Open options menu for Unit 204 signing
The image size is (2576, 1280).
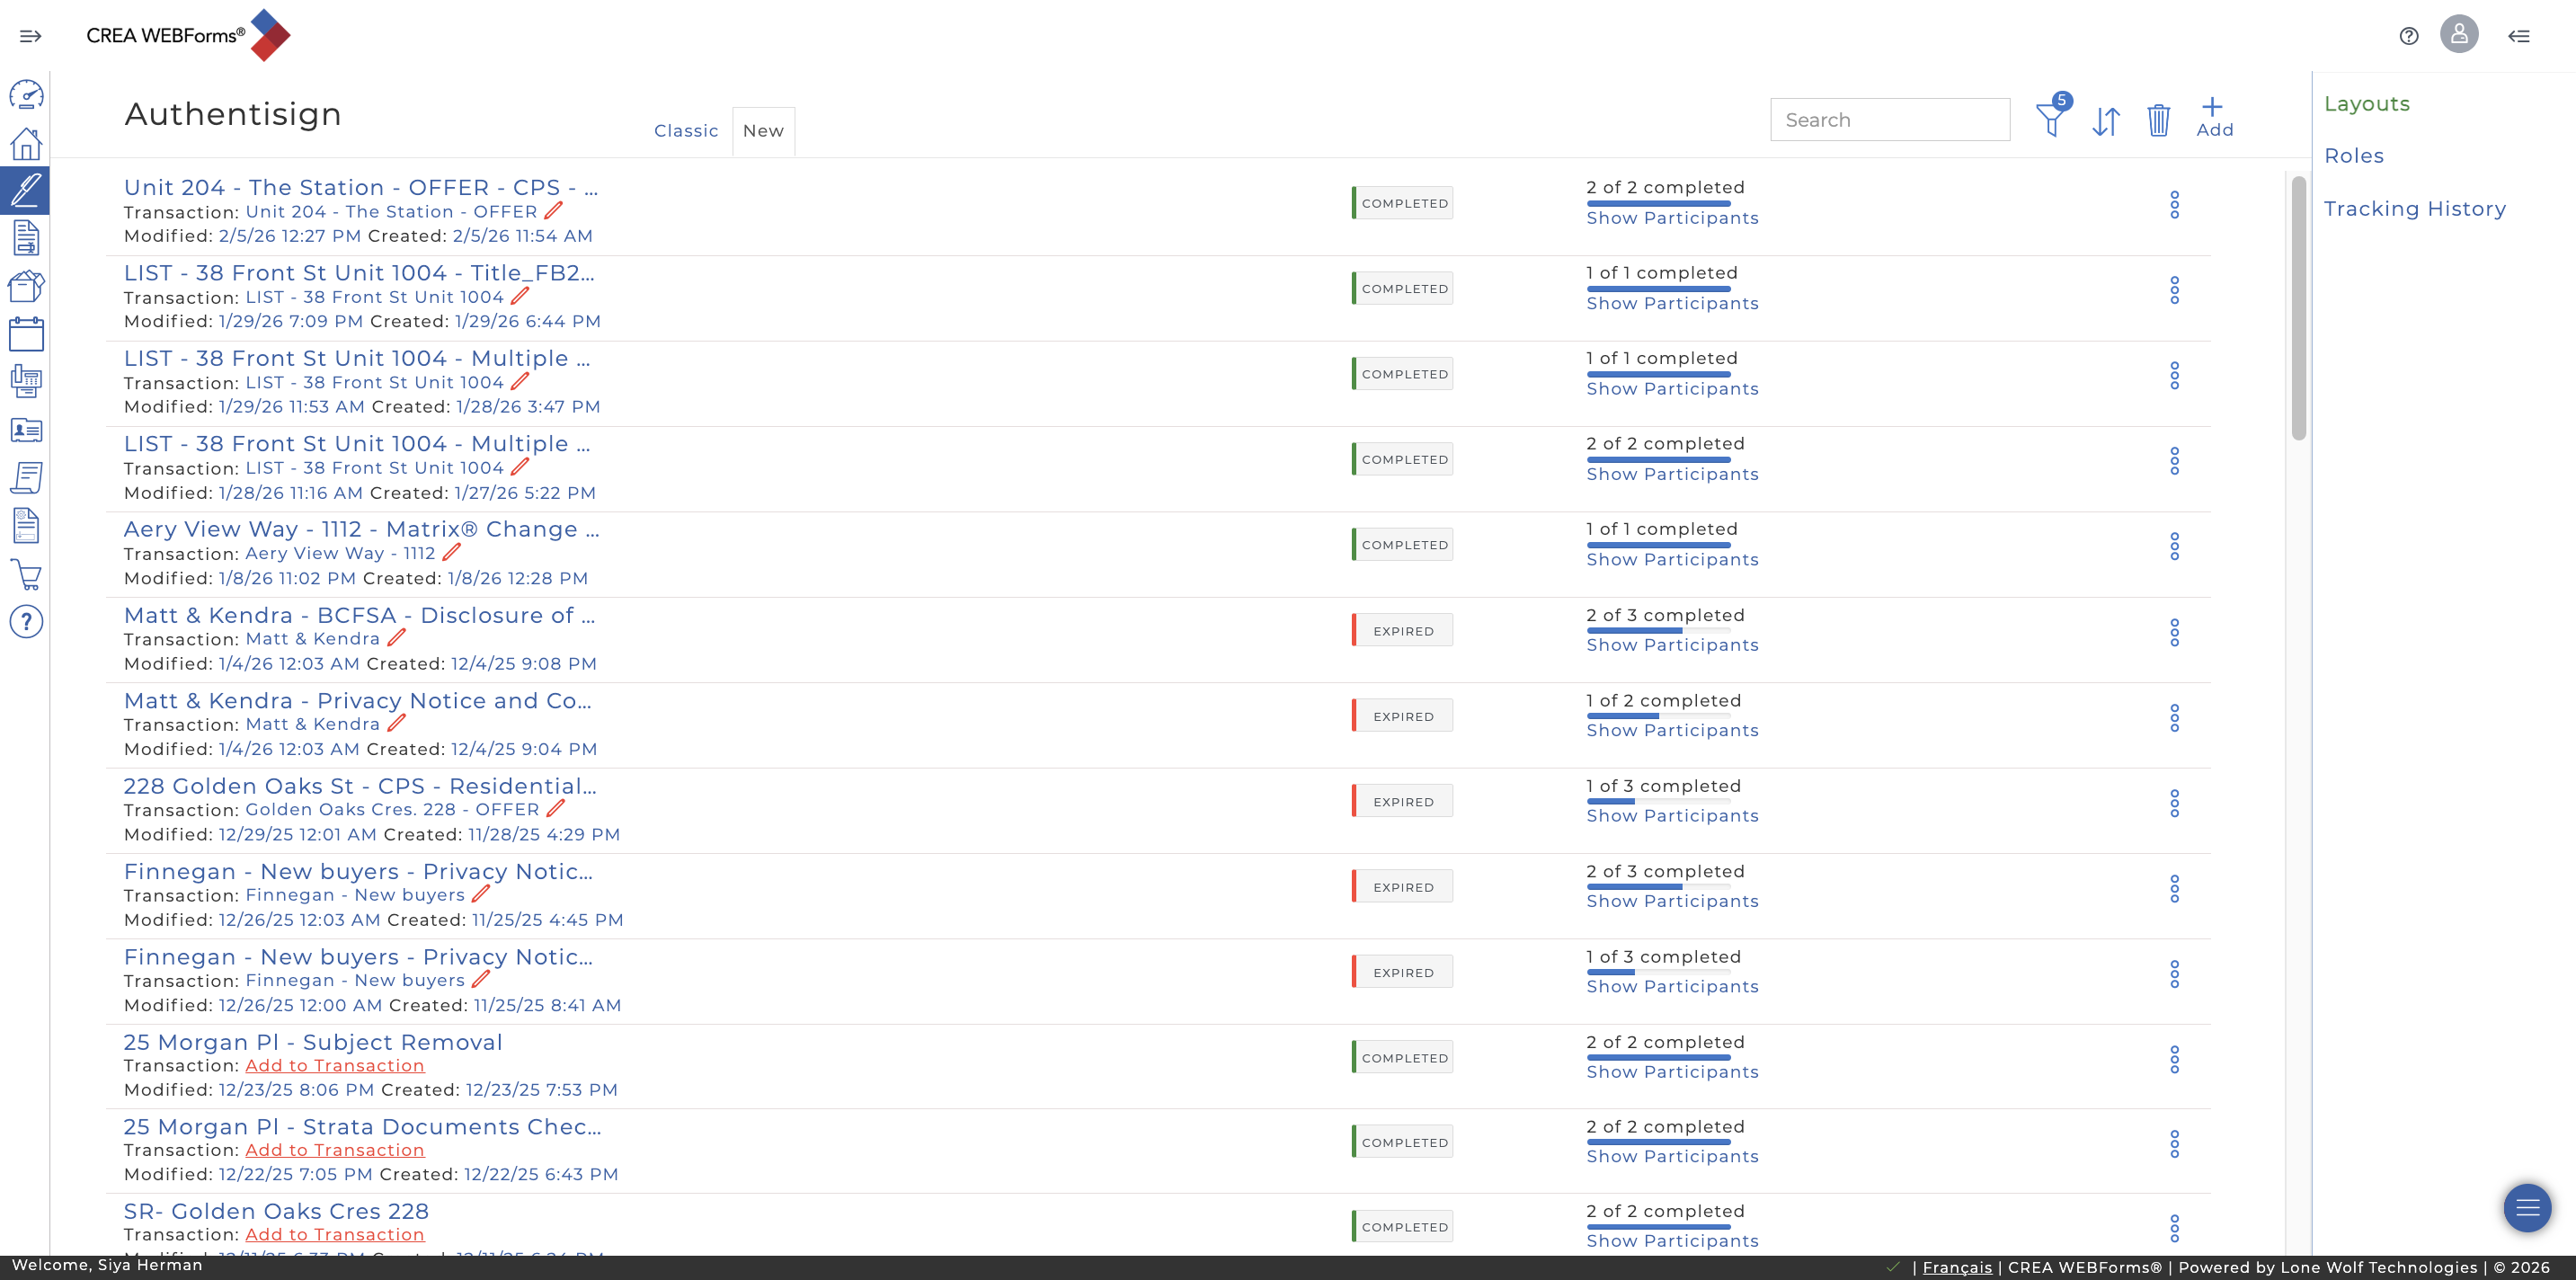pos(2174,205)
